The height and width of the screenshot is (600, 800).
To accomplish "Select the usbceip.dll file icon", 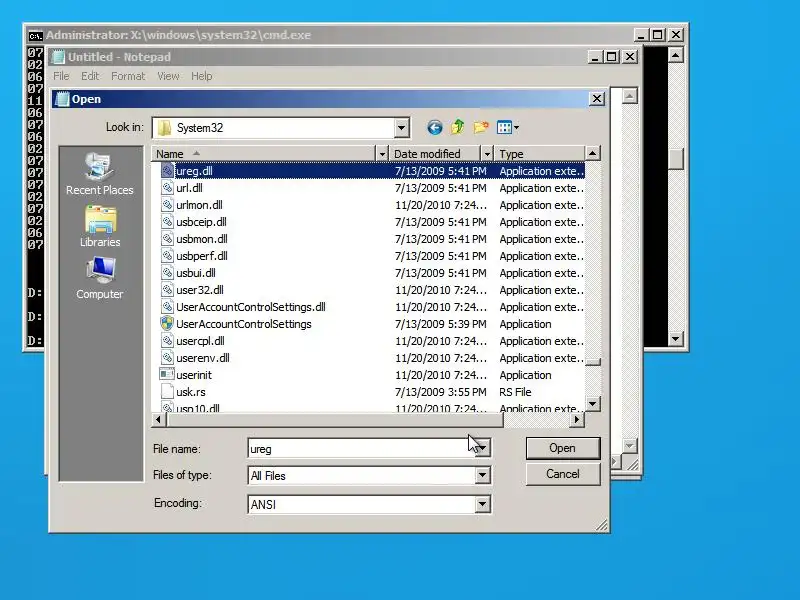I will coord(167,222).
